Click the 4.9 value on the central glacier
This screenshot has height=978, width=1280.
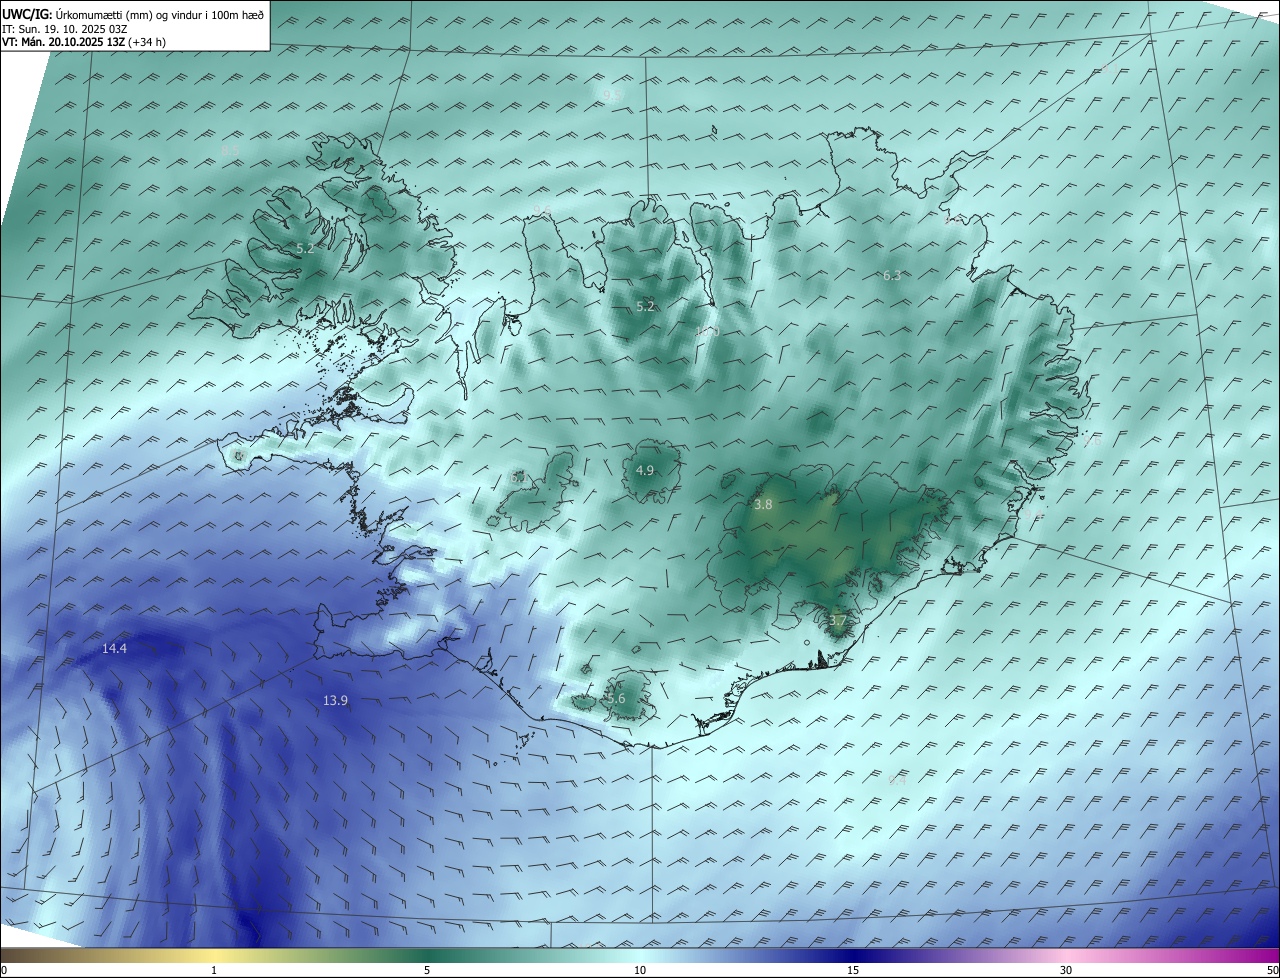tap(645, 470)
